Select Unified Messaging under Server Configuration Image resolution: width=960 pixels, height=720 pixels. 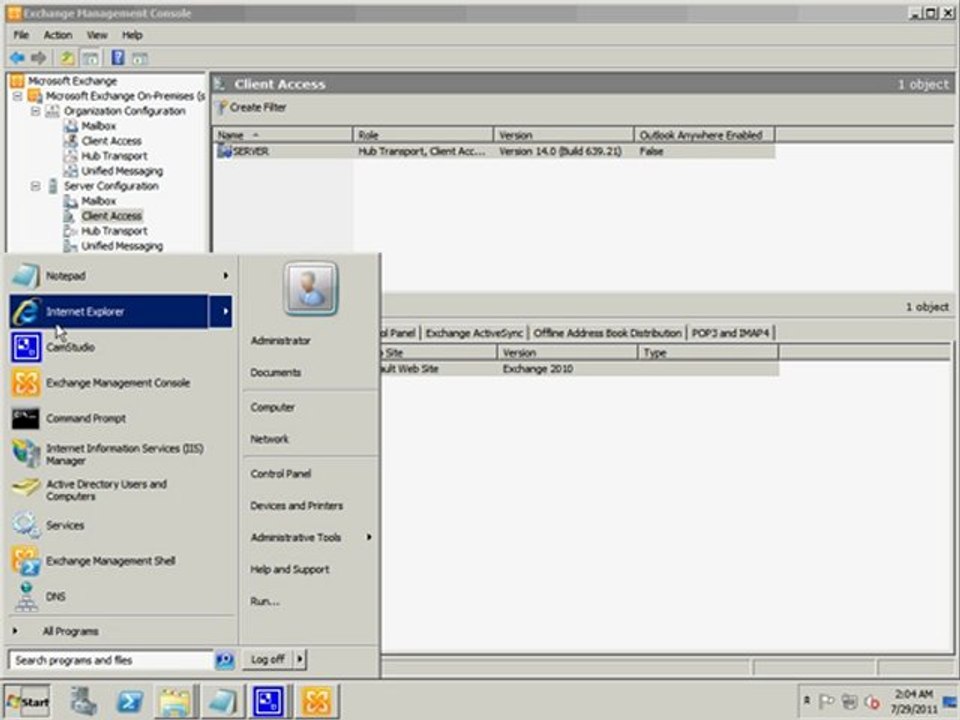click(122, 246)
